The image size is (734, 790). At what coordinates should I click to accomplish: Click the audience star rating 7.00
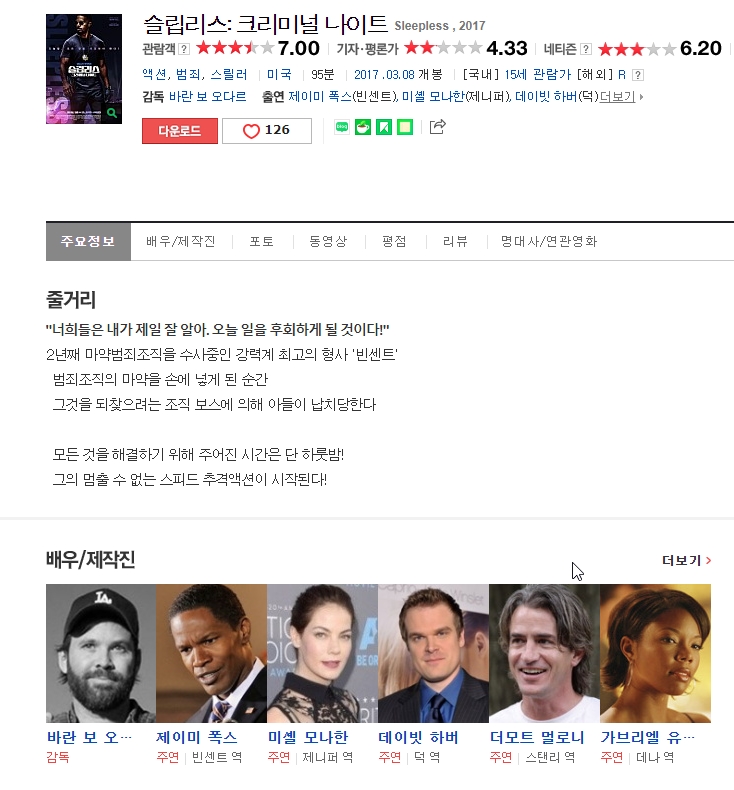click(257, 48)
